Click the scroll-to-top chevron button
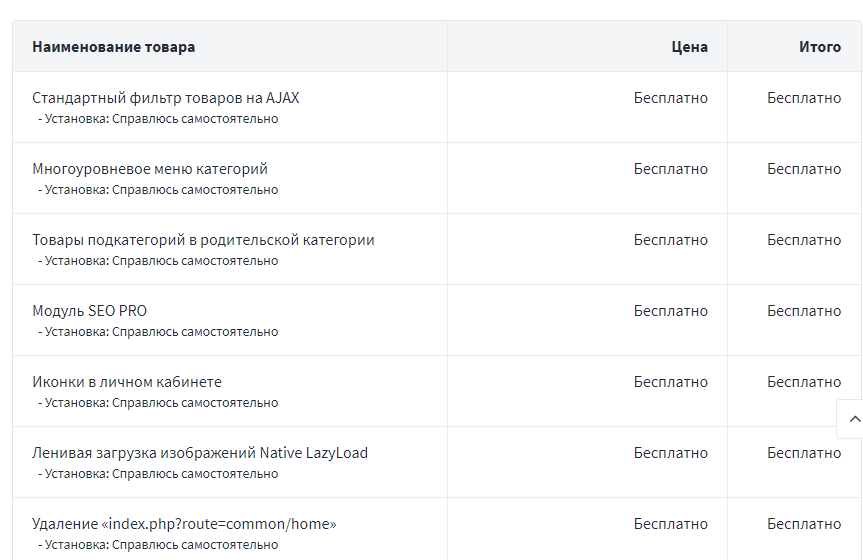Screen dimensions: 863x560 (x=851, y=419)
